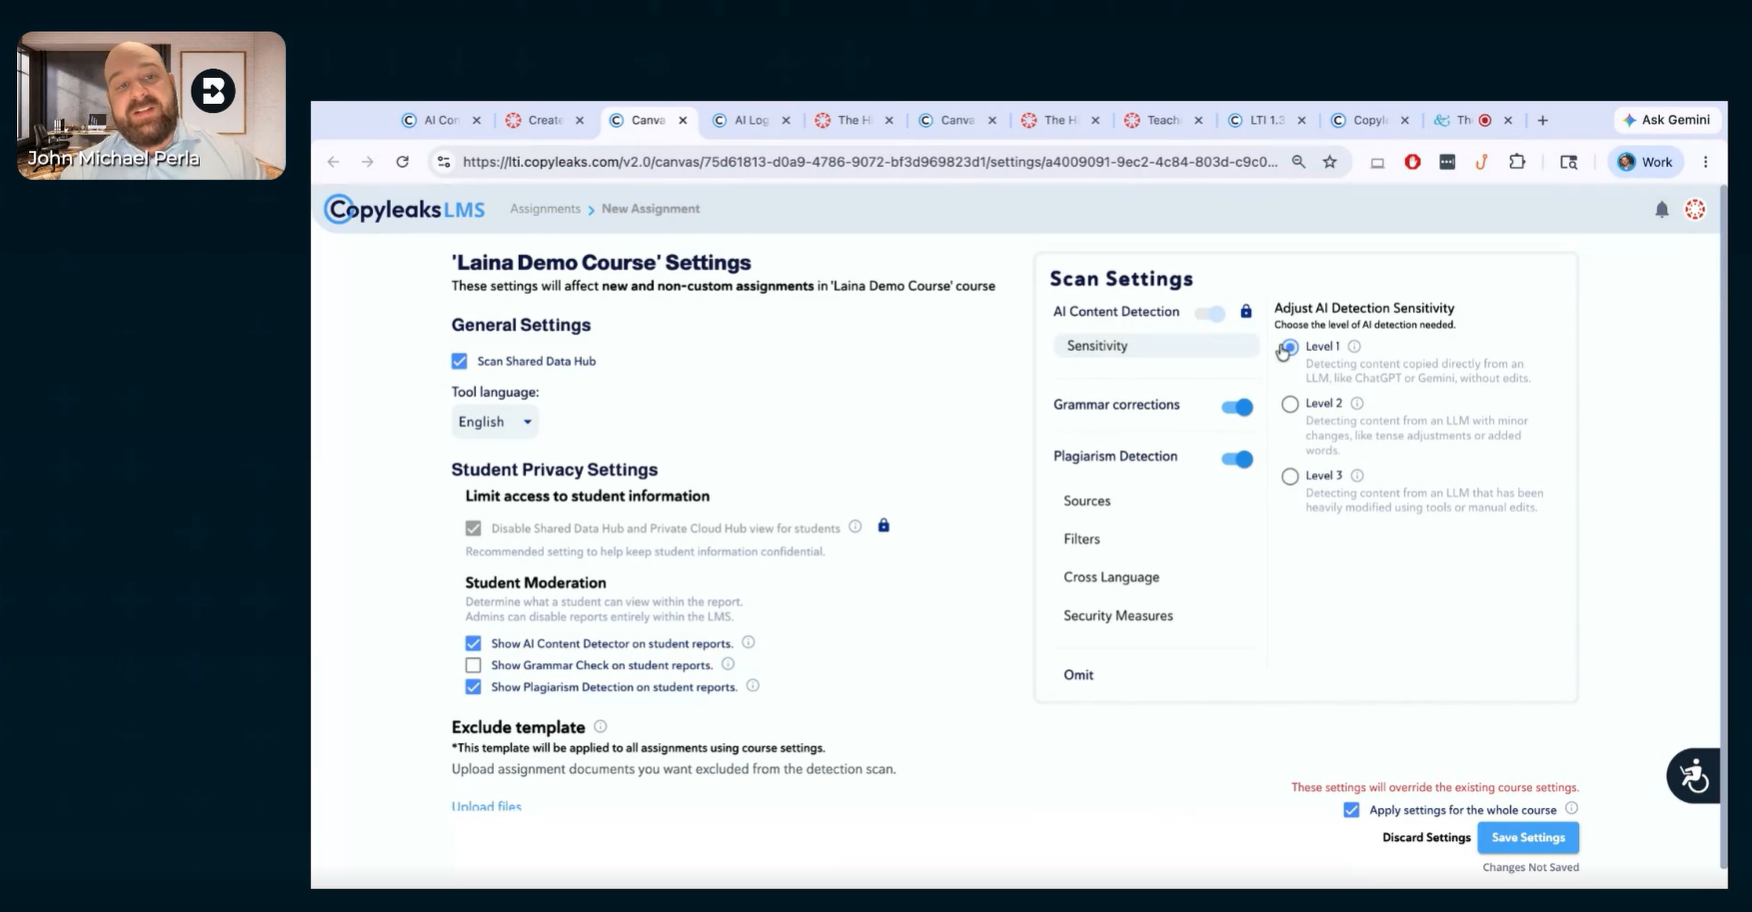Select the Sensitivity section
The height and width of the screenshot is (912, 1752).
point(1156,346)
